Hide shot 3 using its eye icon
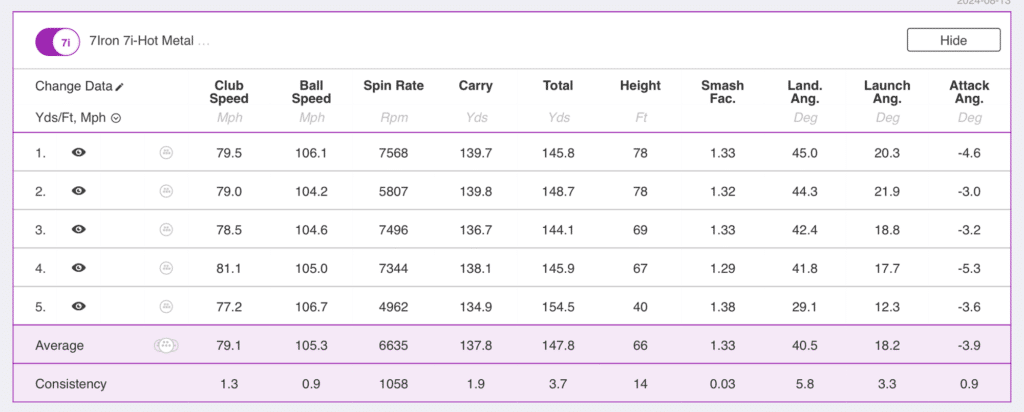Viewport: 1024px width, 412px height. pyautogui.click(x=79, y=229)
